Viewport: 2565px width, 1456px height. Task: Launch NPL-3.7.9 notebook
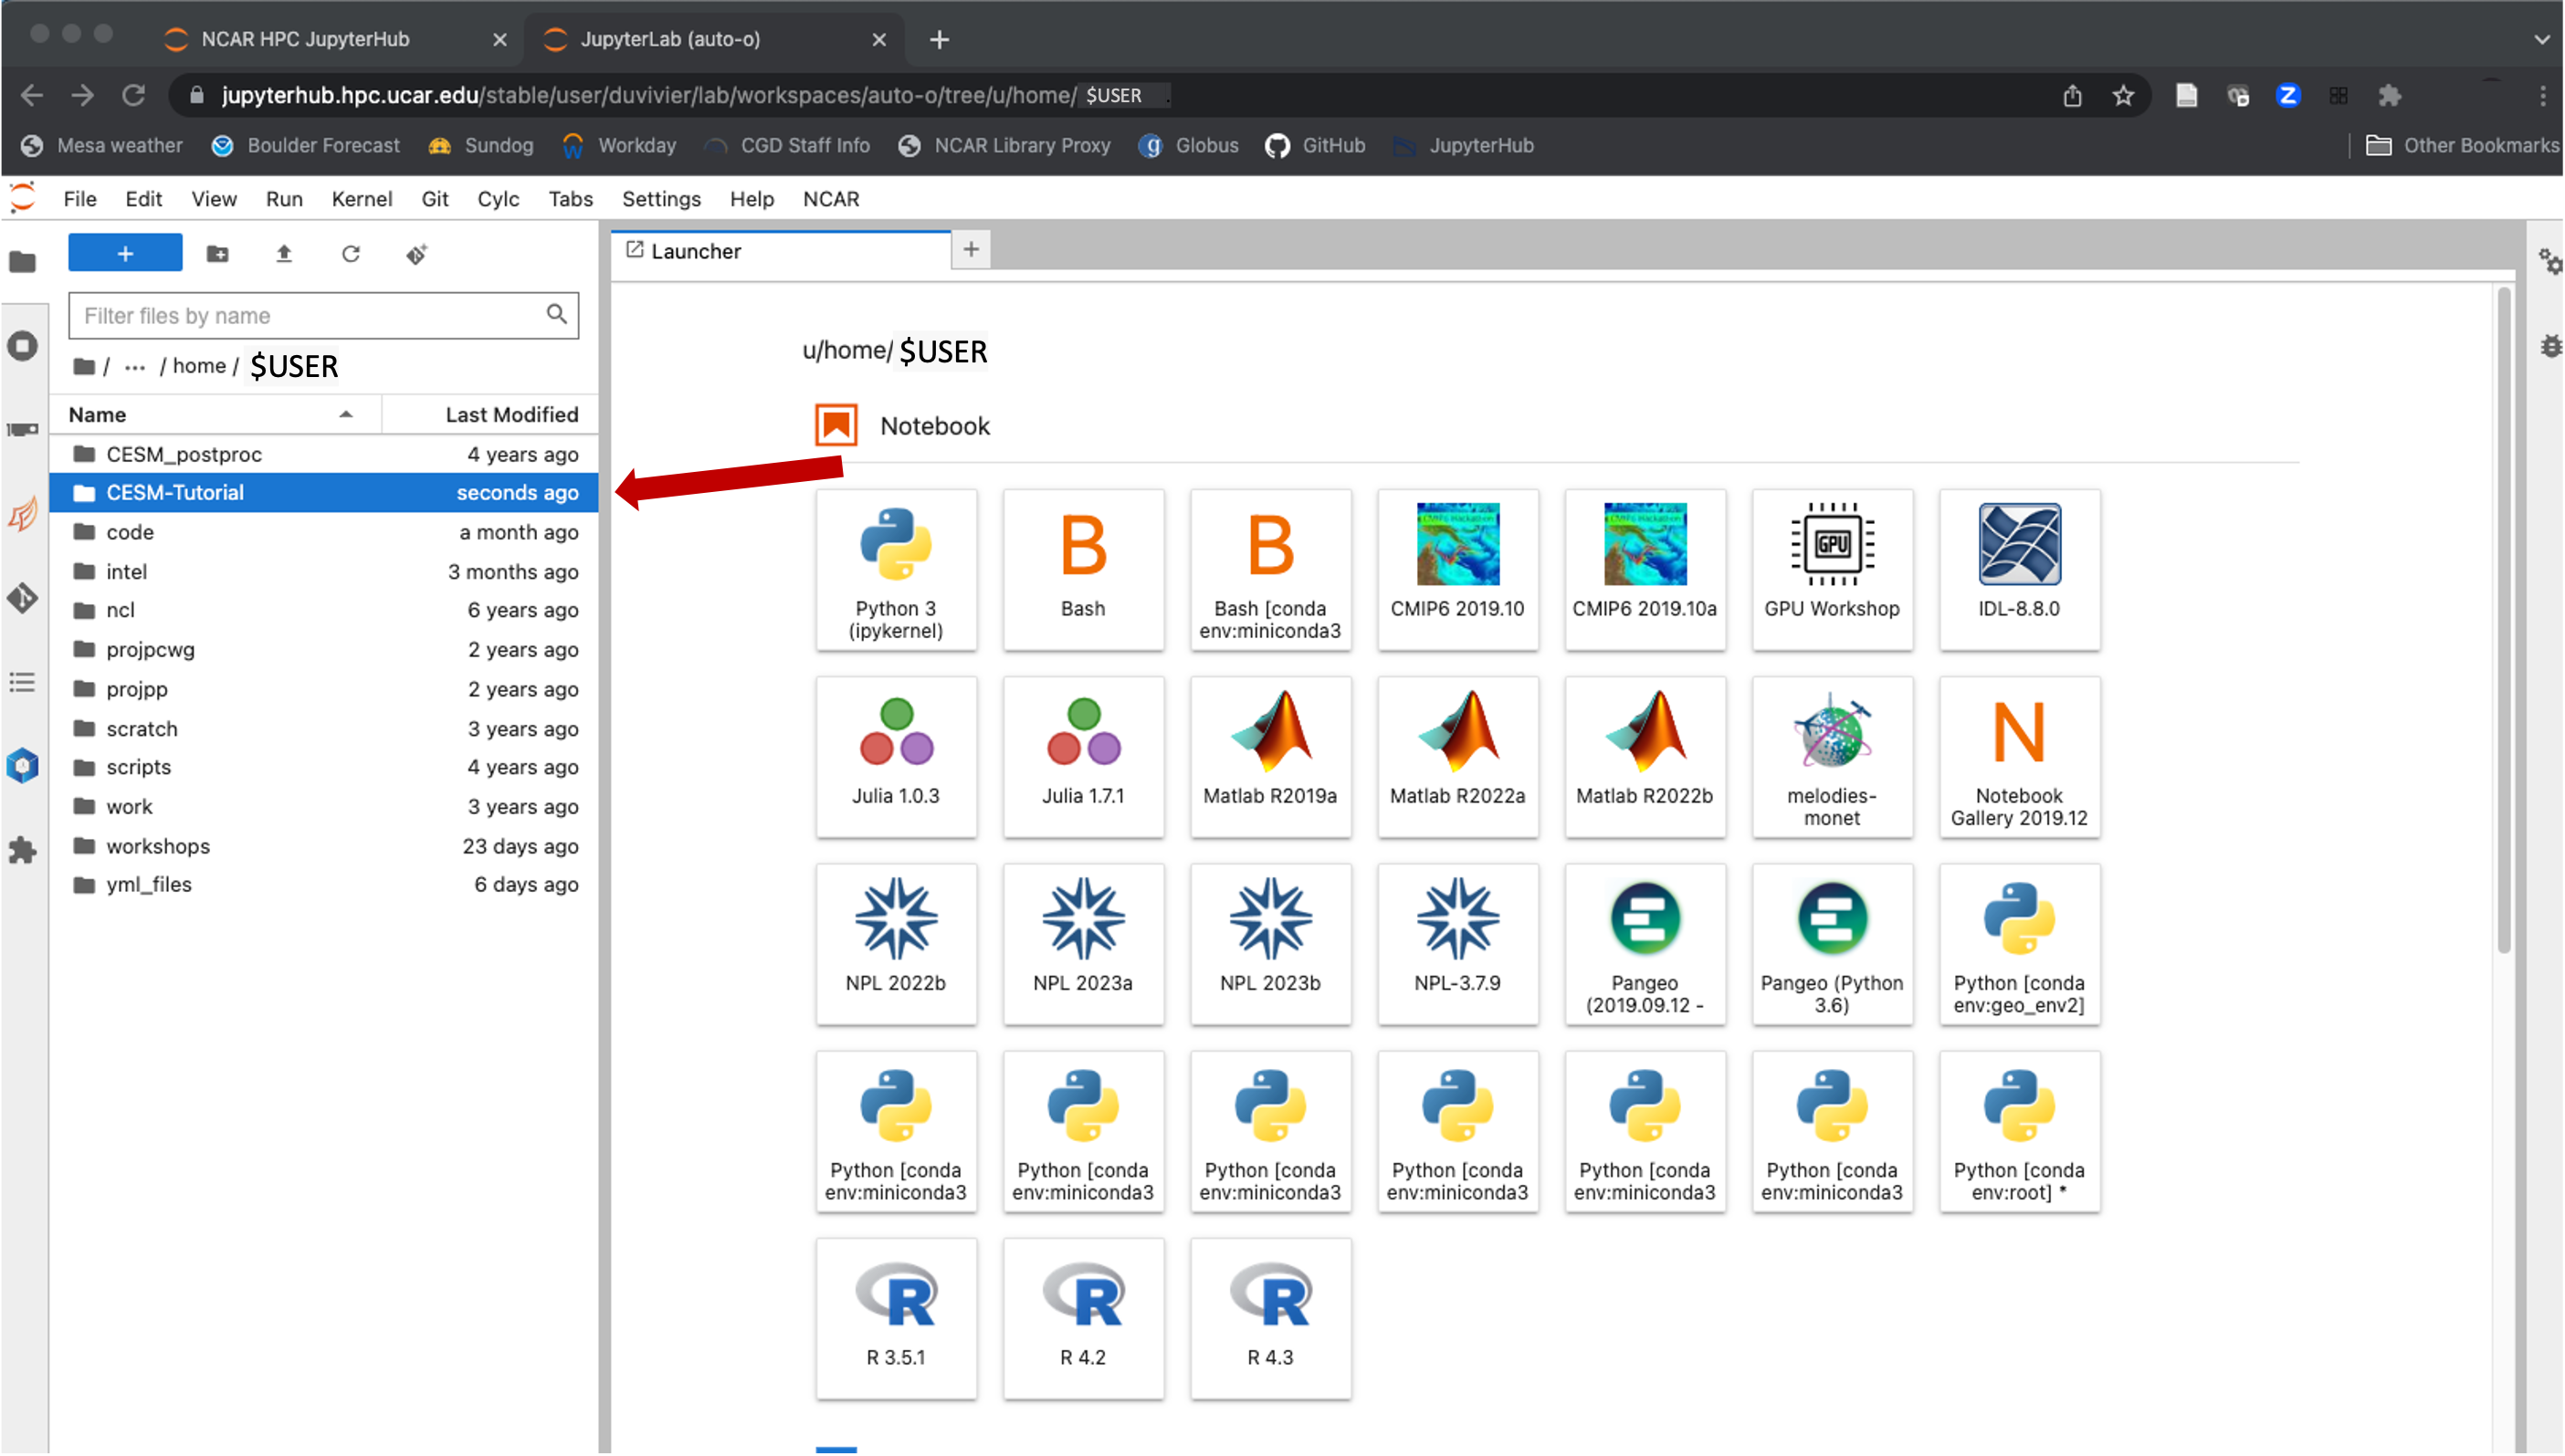coord(1457,944)
